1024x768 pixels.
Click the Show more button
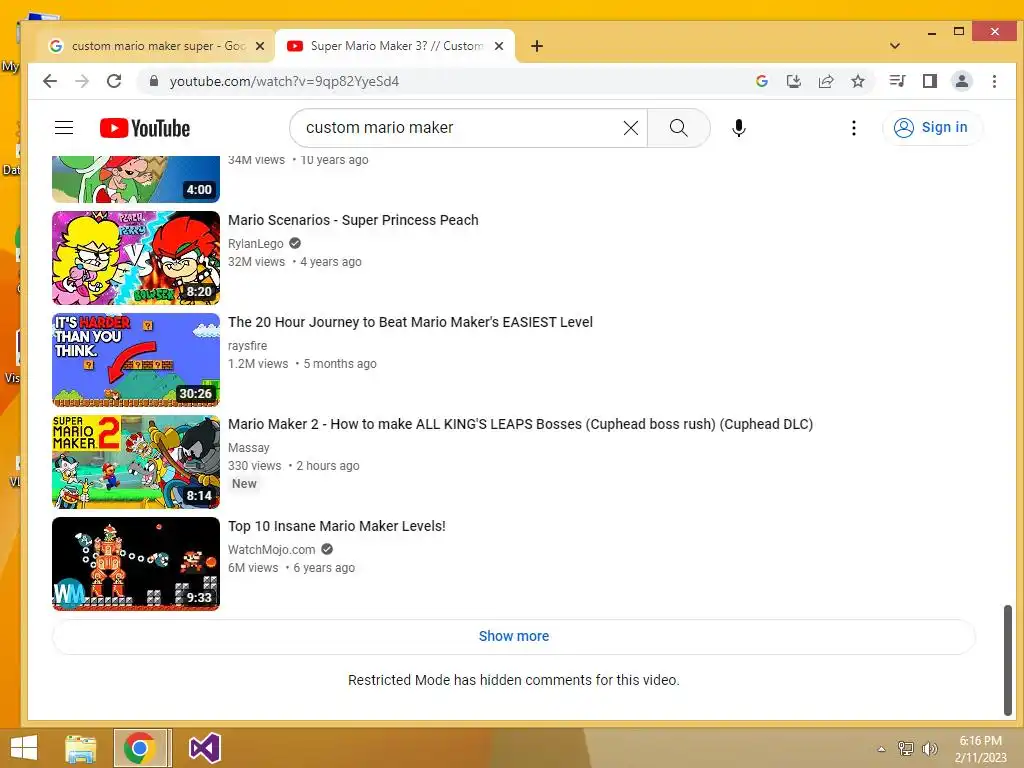[514, 636]
